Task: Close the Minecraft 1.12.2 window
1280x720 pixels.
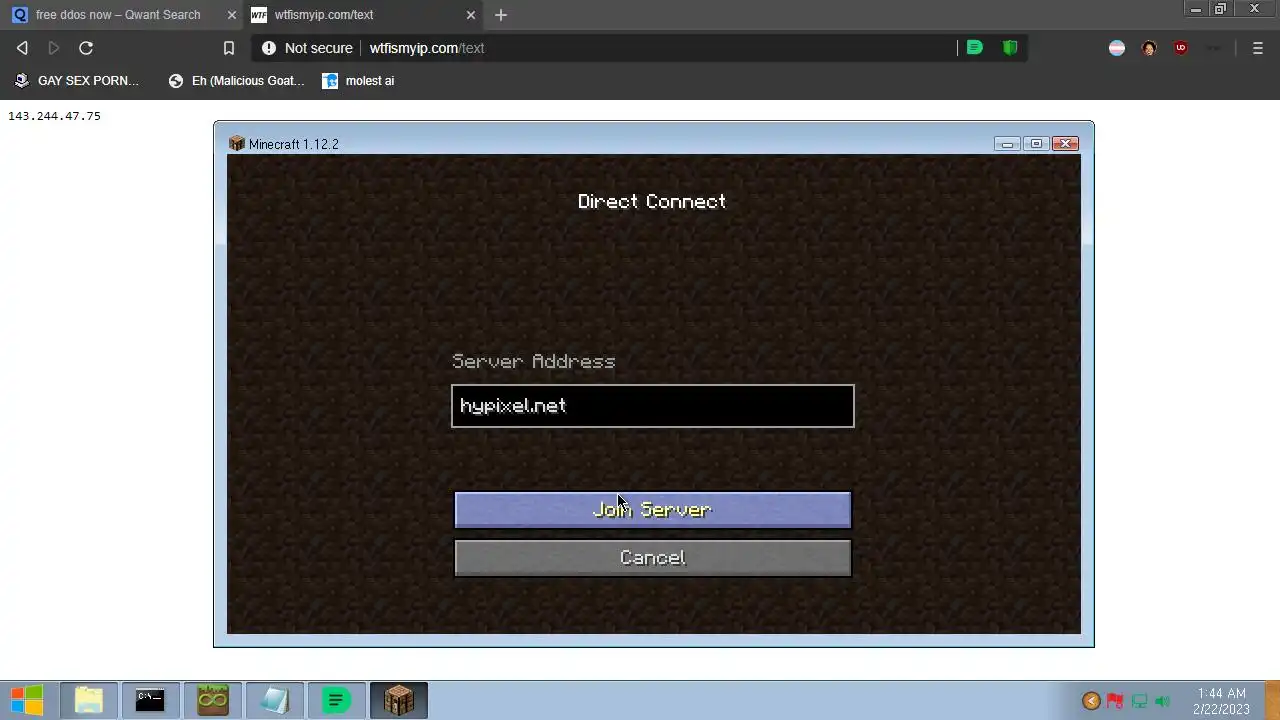Action: click(1066, 144)
